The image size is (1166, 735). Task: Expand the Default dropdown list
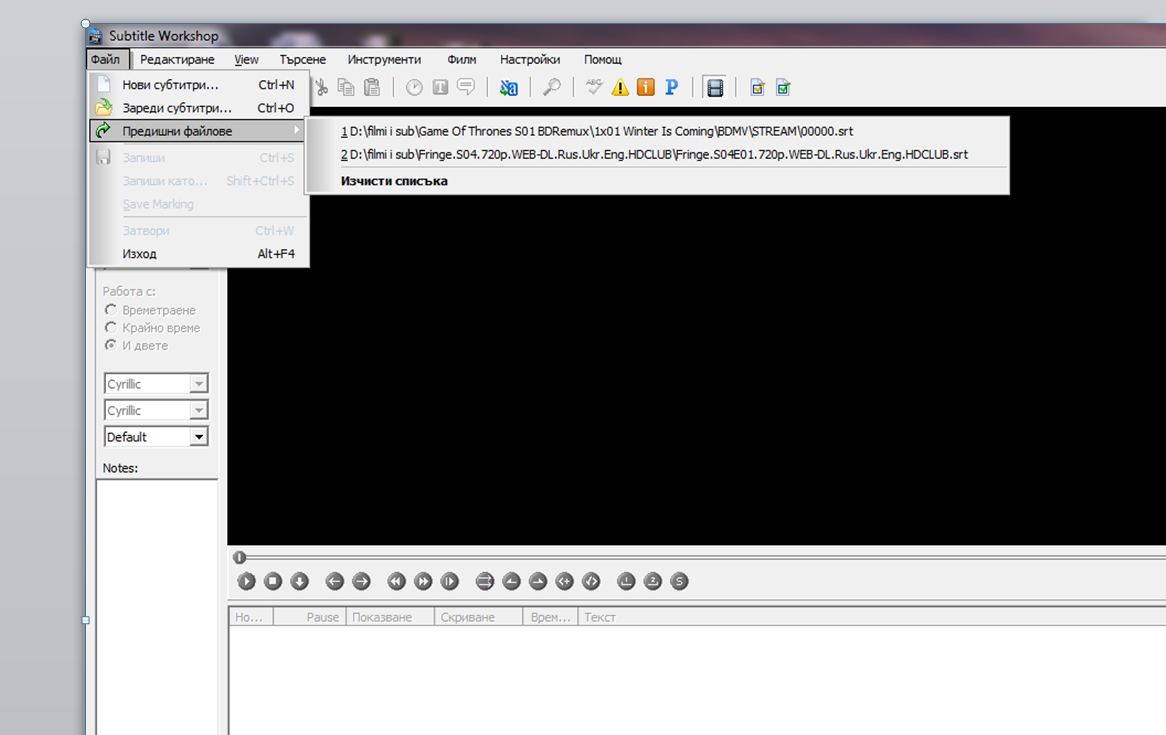(198, 437)
